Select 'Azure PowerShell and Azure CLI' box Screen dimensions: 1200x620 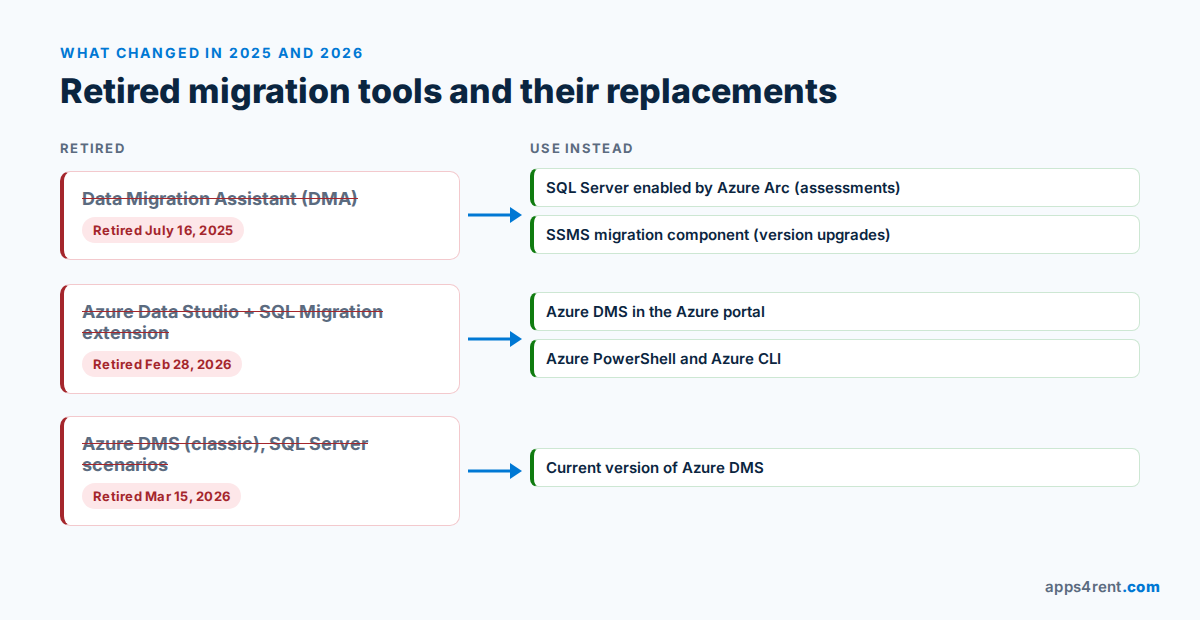835,359
